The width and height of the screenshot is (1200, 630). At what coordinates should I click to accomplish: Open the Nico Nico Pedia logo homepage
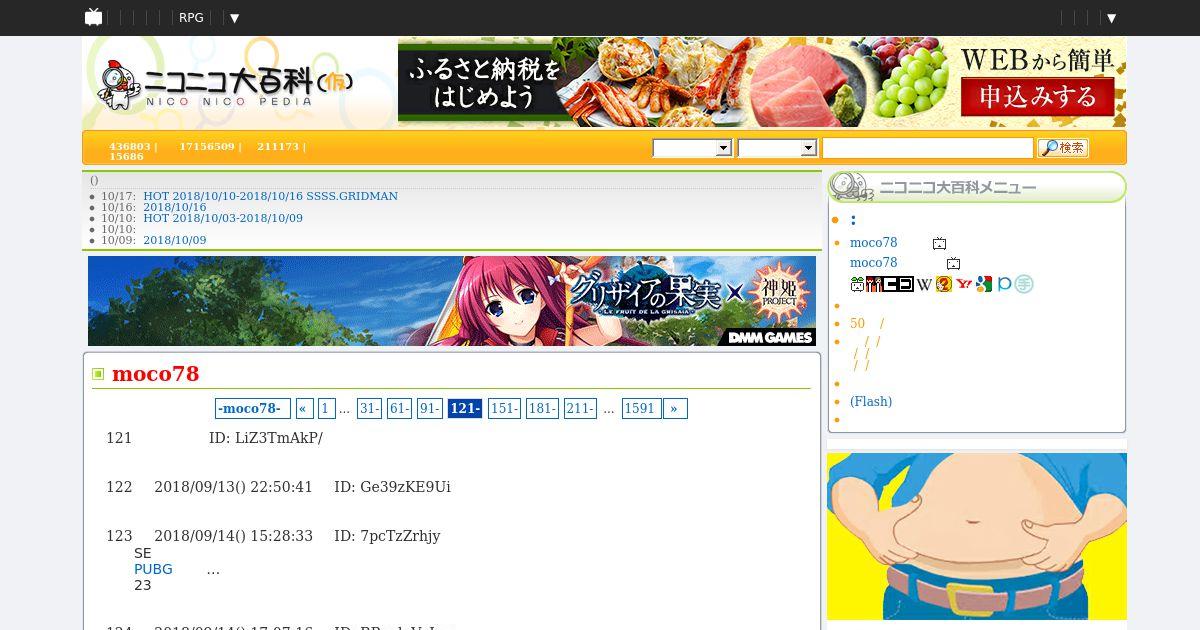coord(225,85)
